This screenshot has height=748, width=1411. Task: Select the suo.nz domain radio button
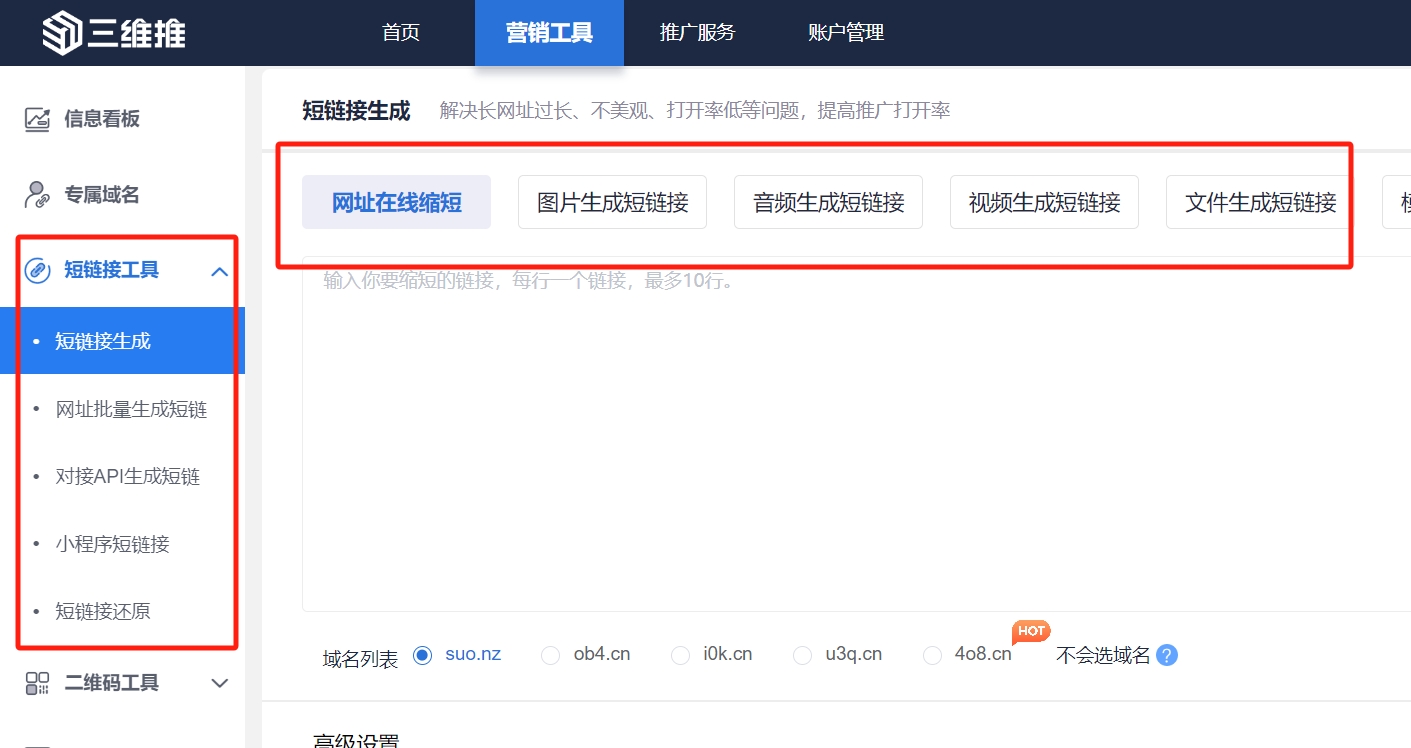point(422,655)
